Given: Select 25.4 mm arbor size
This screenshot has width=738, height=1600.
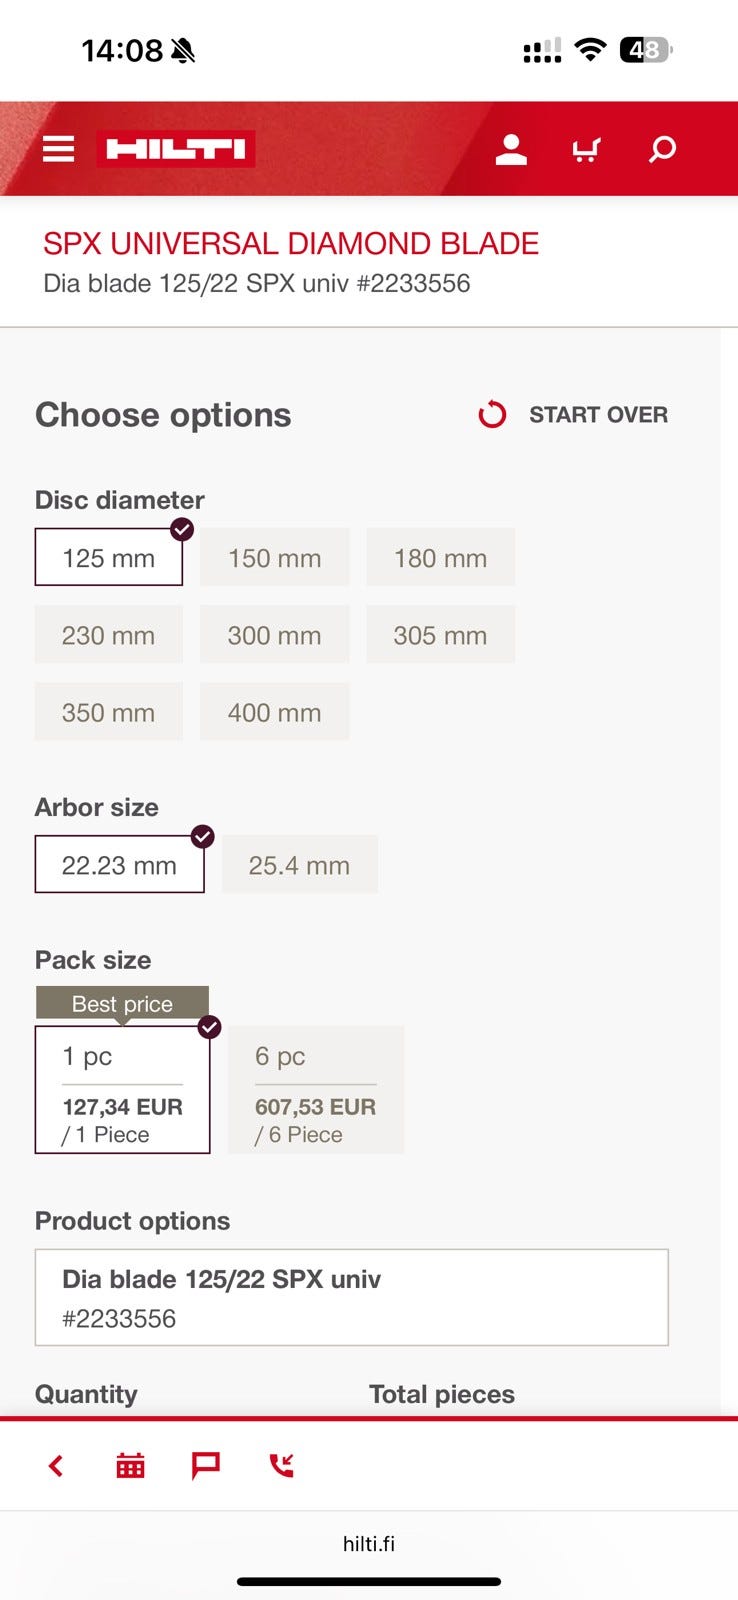Looking at the screenshot, I should [299, 865].
